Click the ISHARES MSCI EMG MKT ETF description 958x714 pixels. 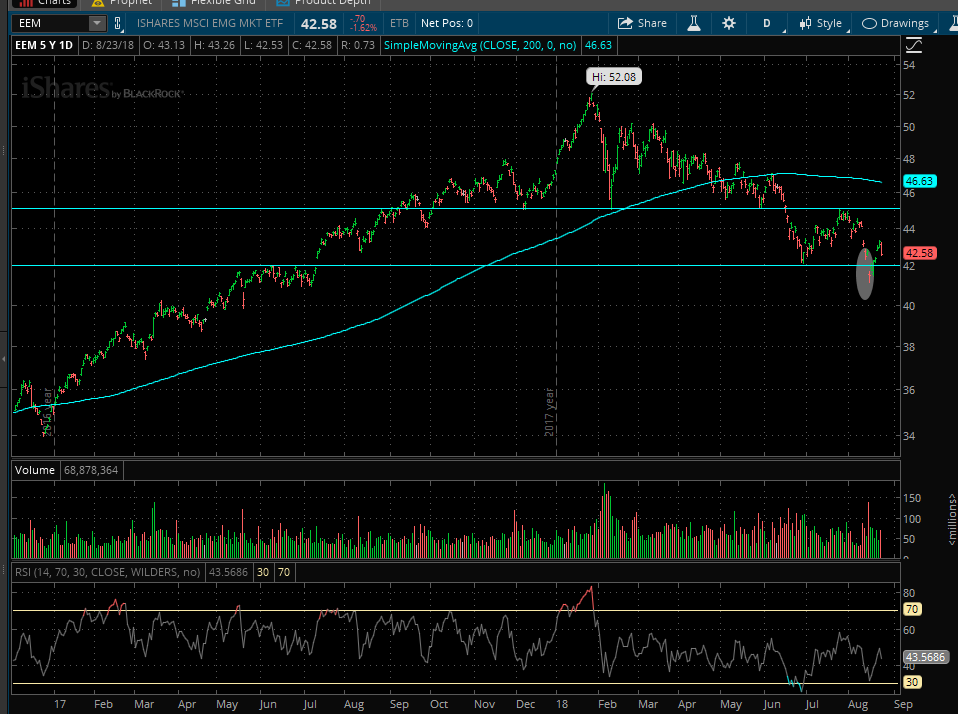click(210, 23)
